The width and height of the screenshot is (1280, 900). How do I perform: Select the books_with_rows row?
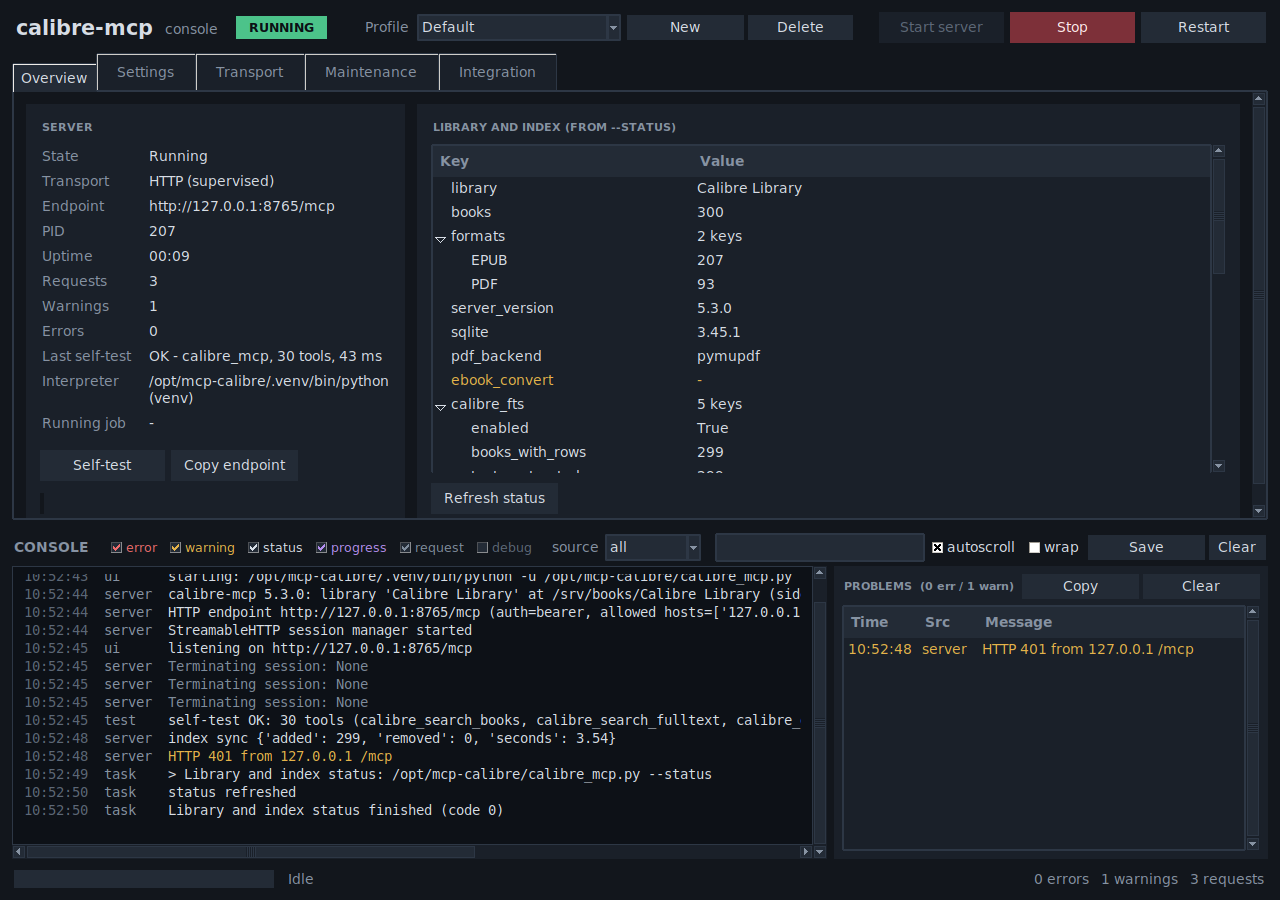tap(821, 452)
